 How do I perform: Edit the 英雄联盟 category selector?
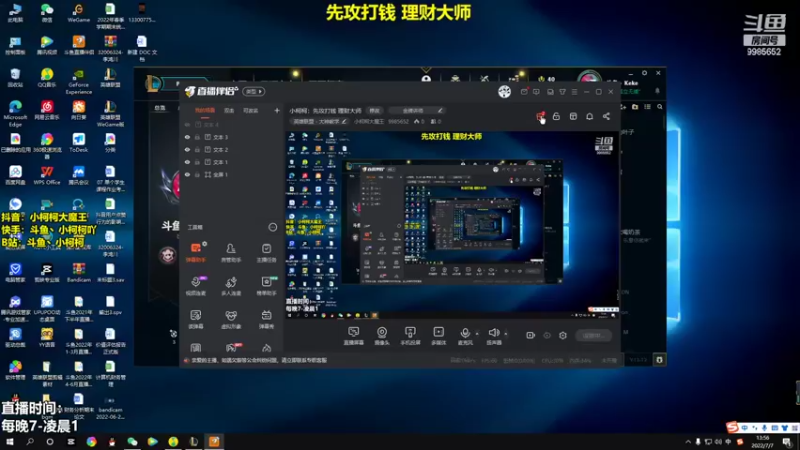tap(320, 121)
